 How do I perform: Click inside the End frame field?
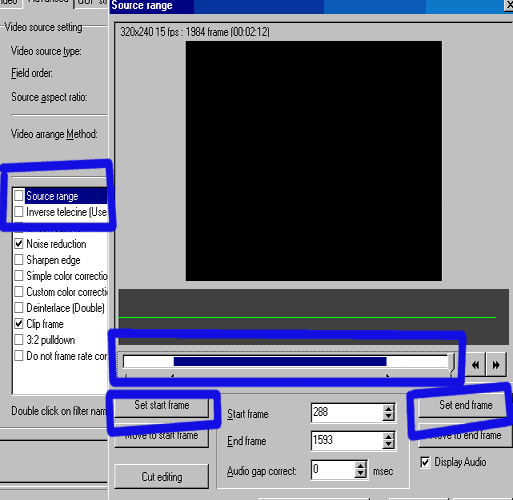click(347, 440)
